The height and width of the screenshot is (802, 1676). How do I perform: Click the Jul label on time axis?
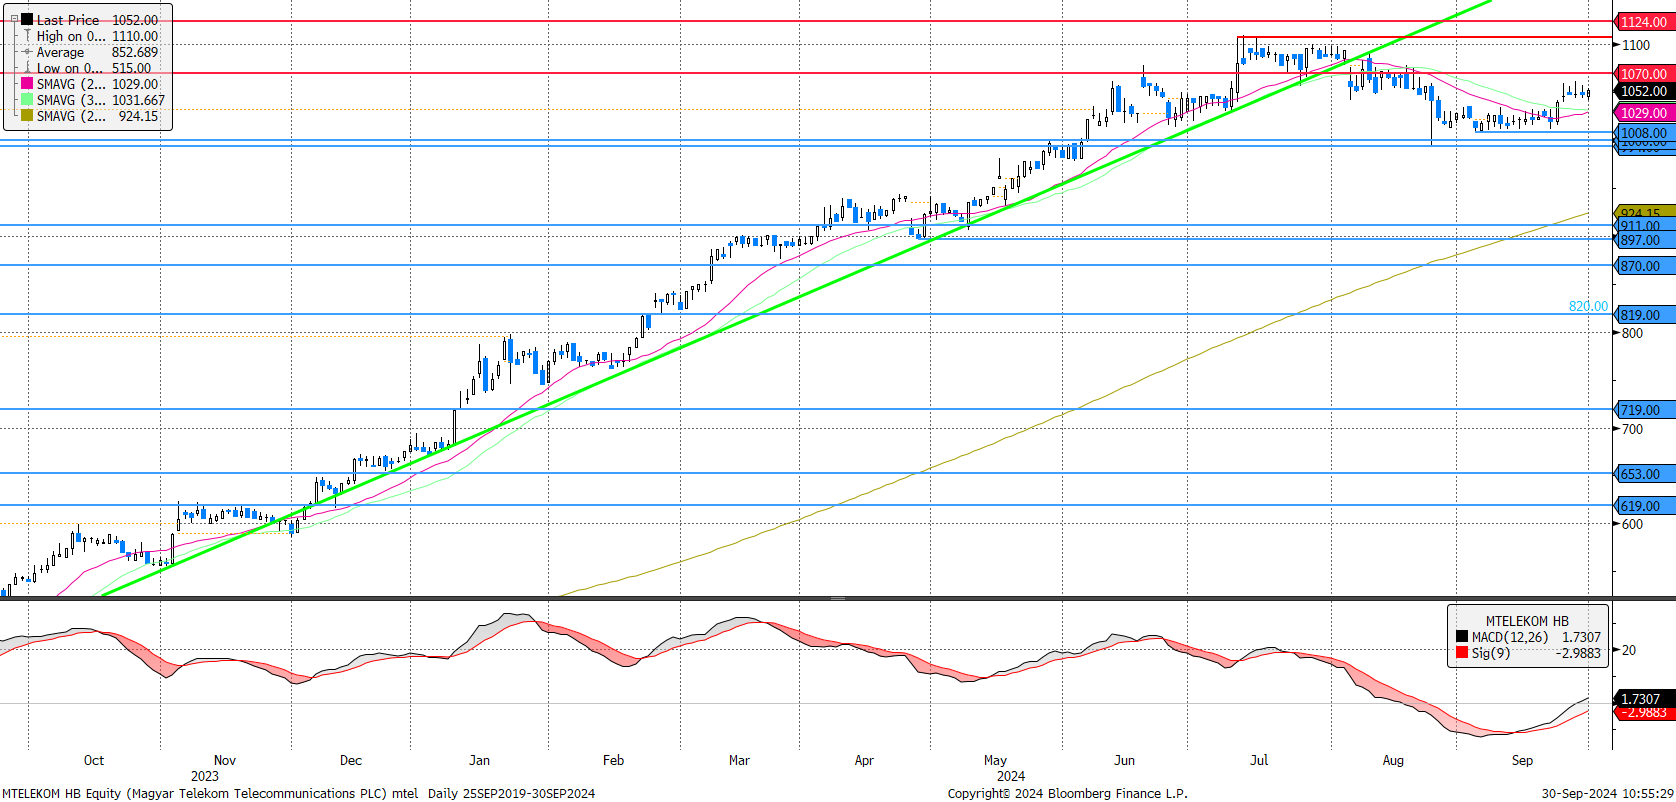1259,760
